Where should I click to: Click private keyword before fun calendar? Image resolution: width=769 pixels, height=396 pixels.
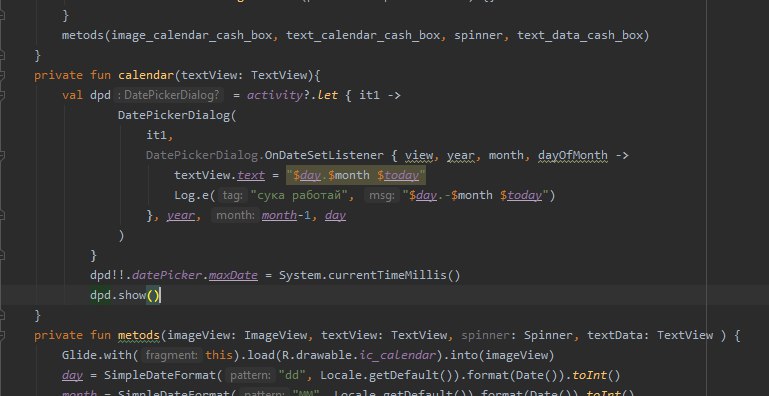[x=58, y=75]
